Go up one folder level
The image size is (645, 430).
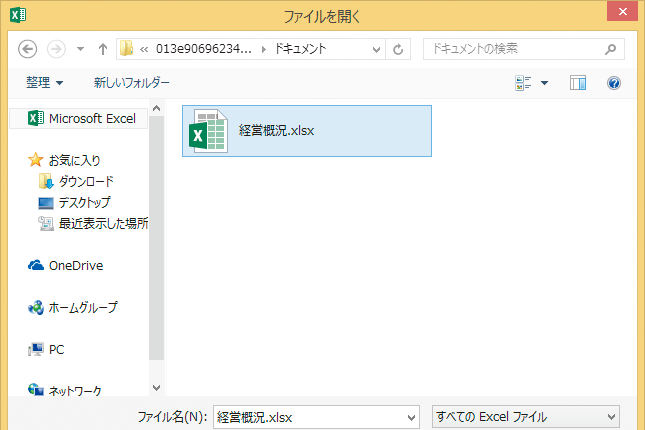click(103, 49)
